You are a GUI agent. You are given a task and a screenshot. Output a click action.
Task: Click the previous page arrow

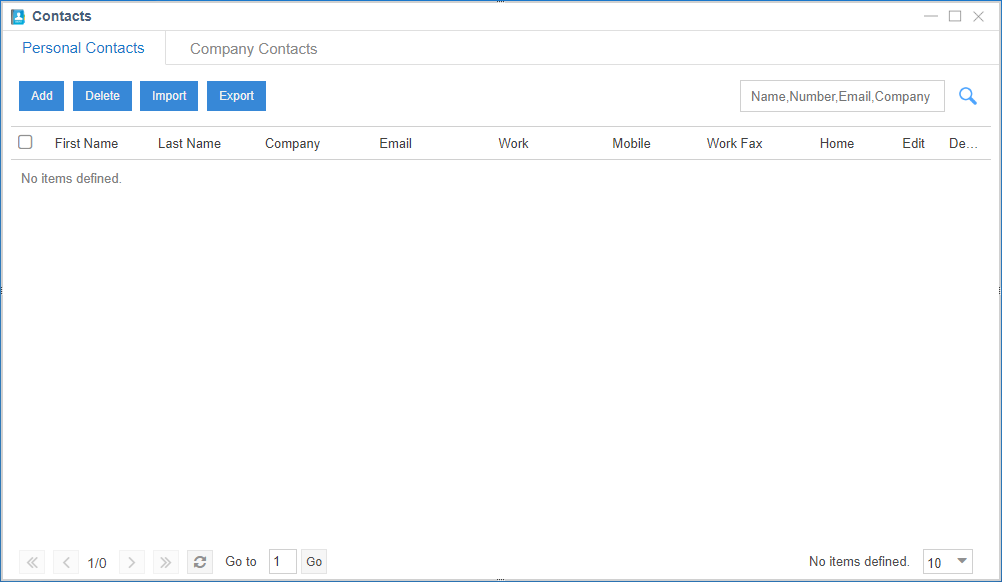(66, 562)
